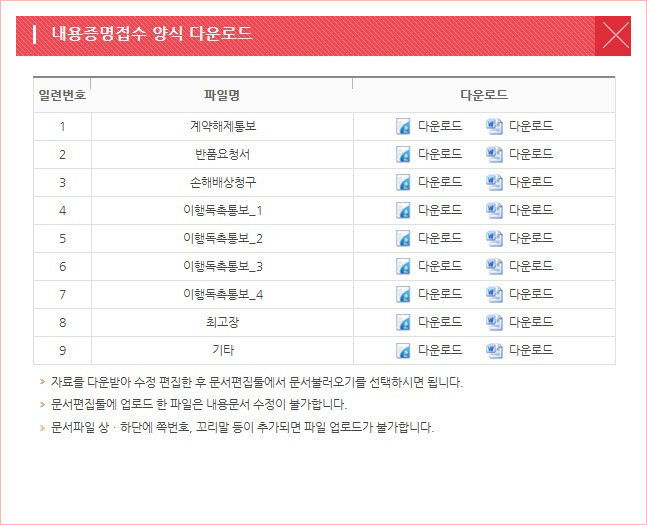This screenshot has height=525, width=647.
Task: Click the HWP file icon for 손해배상청구
Action: click(x=403, y=182)
